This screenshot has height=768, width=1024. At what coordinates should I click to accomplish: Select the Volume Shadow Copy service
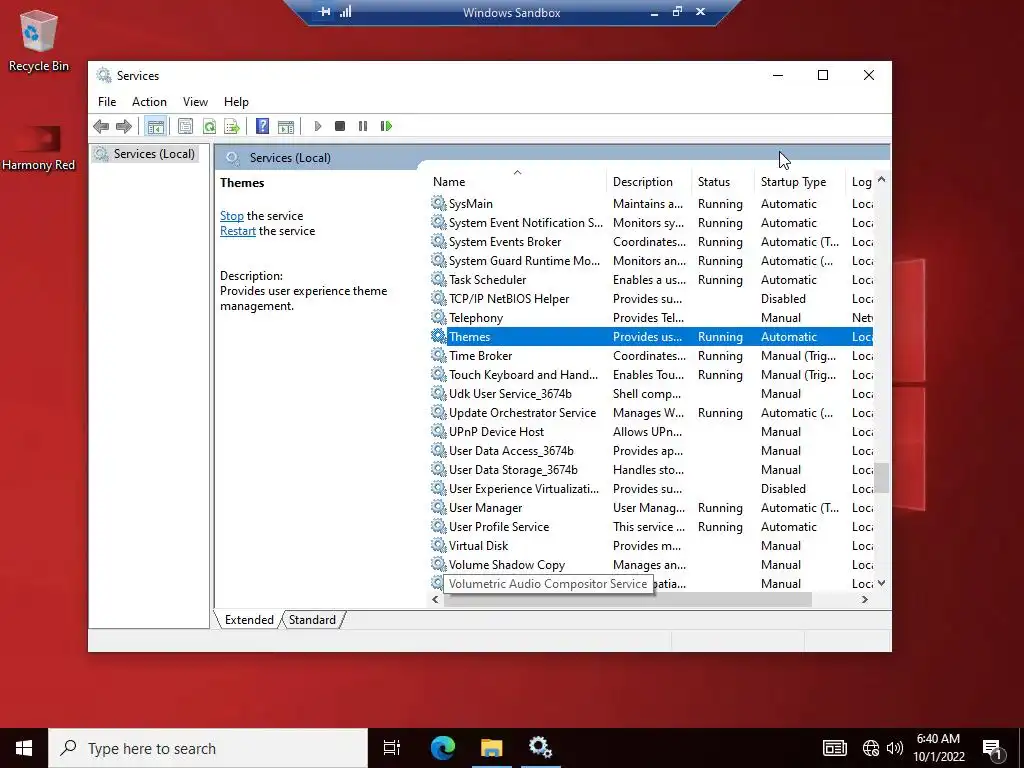click(651, 564)
